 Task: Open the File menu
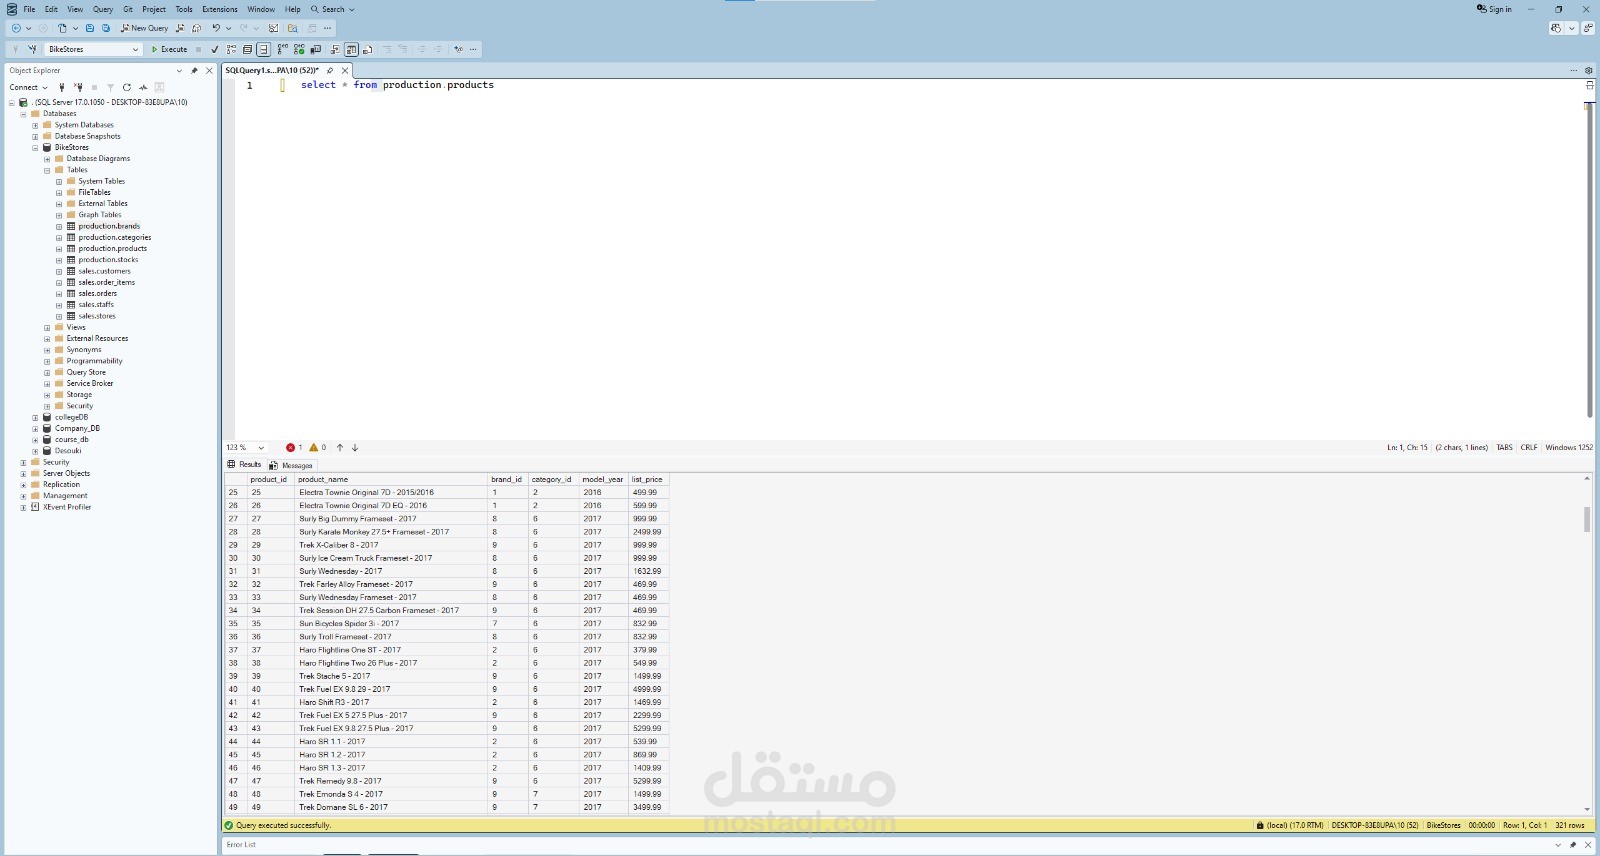pos(29,9)
